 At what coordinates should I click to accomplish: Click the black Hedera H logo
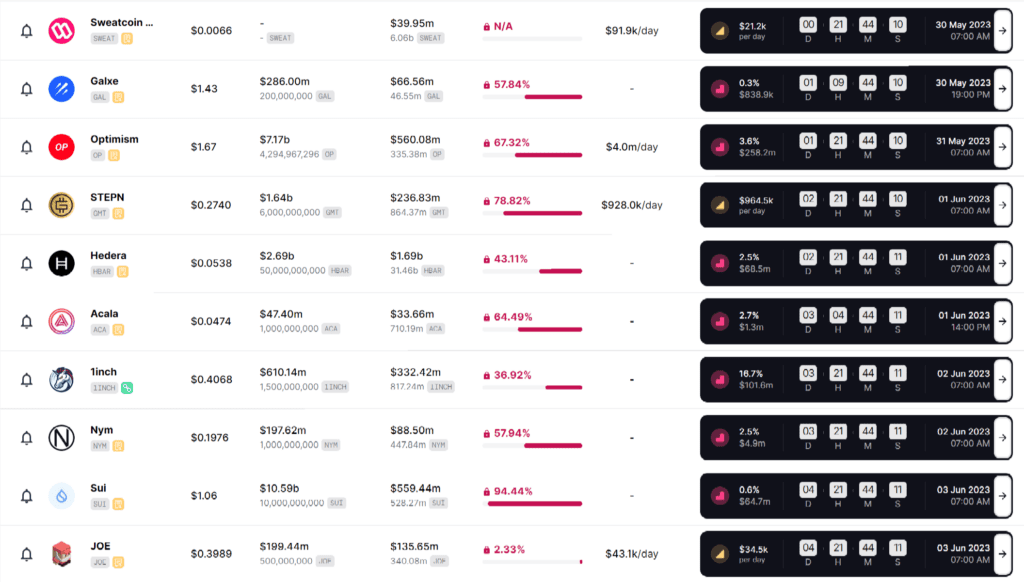[61, 263]
